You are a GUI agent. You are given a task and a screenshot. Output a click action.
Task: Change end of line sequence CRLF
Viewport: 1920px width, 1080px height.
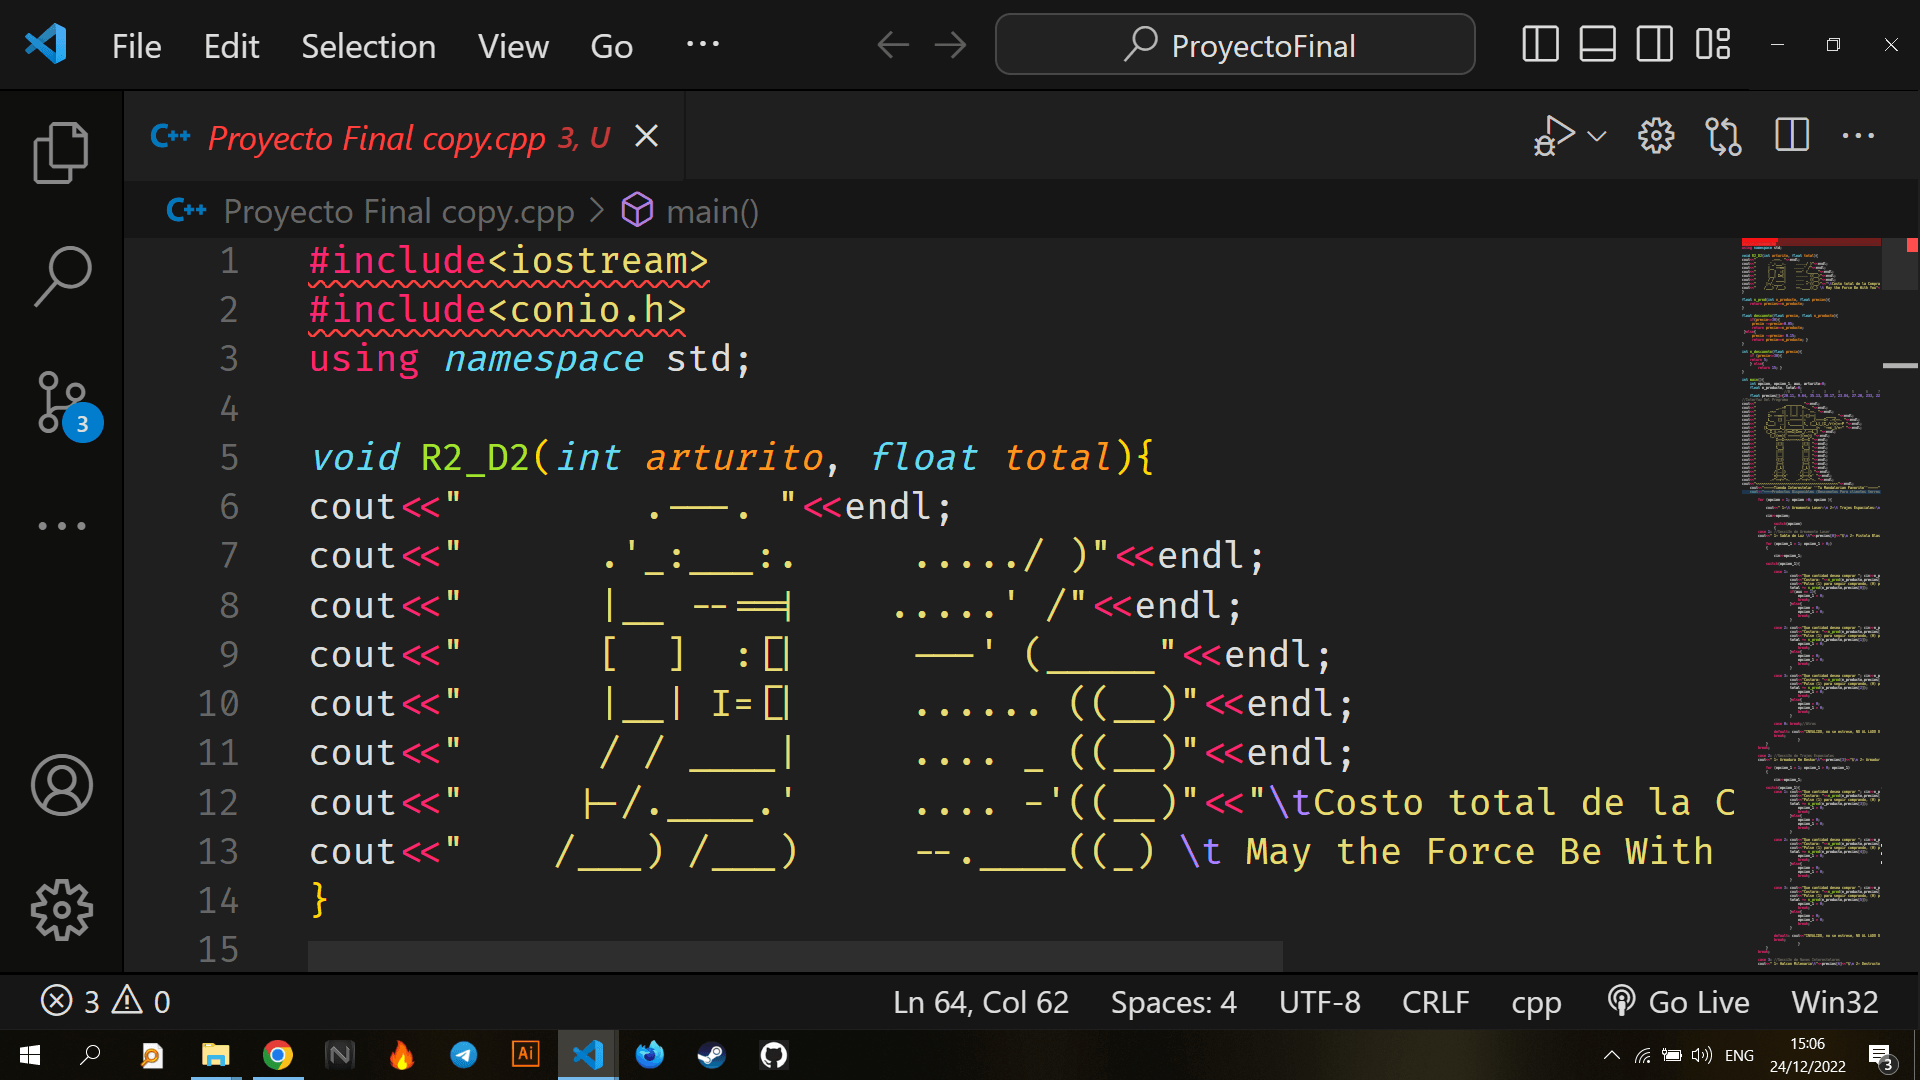[x=1435, y=1002]
